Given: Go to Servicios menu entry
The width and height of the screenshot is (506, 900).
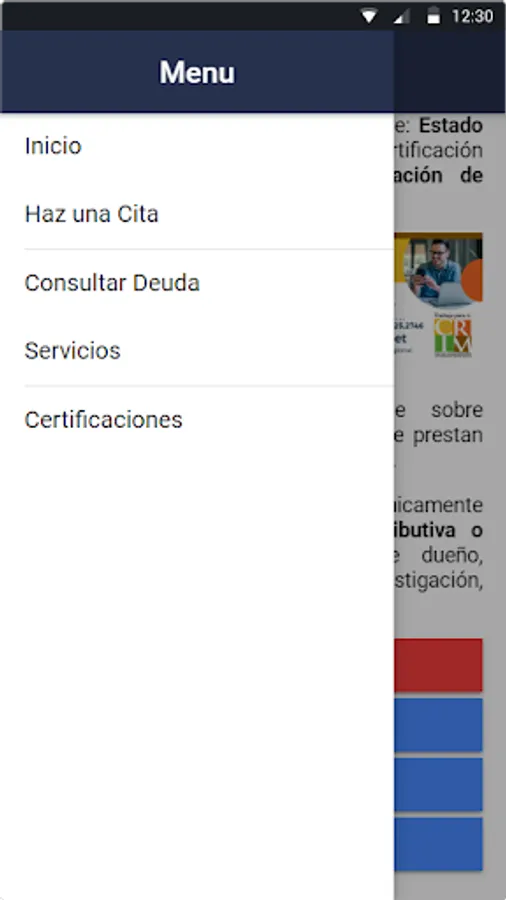Looking at the screenshot, I should [197, 351].
